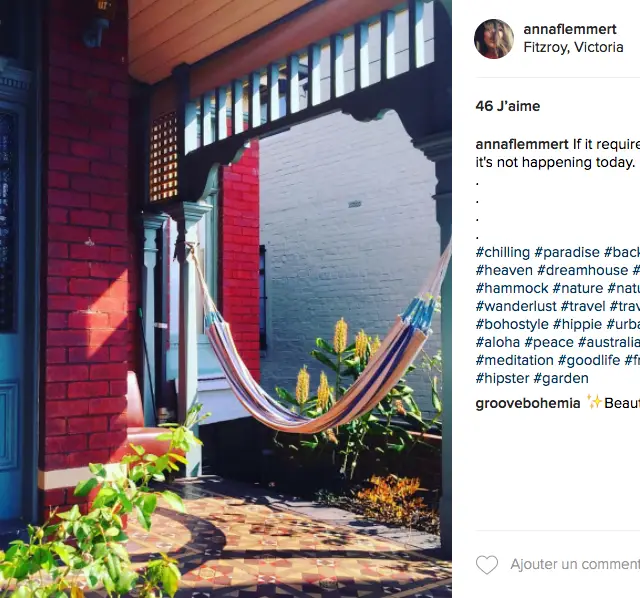Visit the #wanderlust hashtag page

coord(516,306)
